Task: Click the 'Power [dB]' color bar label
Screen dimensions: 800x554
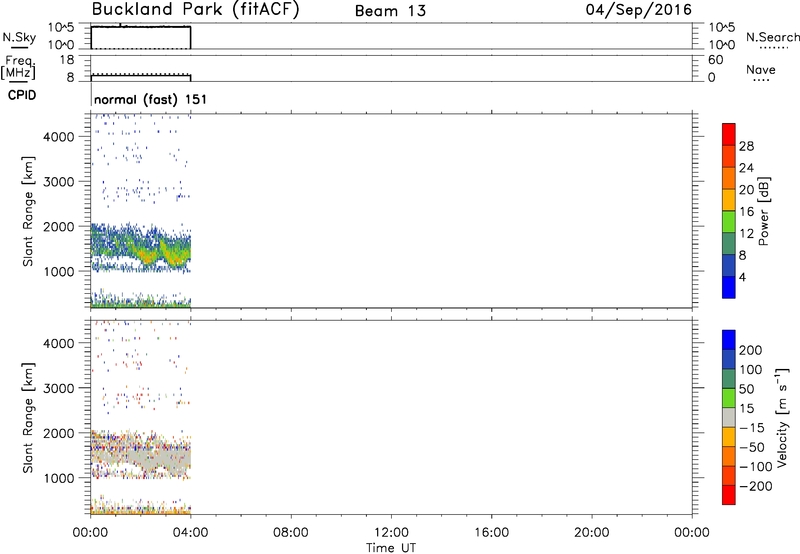Action: tap(764, 211)
